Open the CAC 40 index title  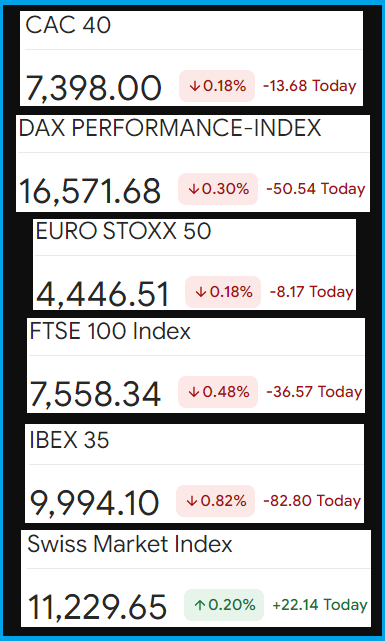pyautogui.click(x=68, y=25)
